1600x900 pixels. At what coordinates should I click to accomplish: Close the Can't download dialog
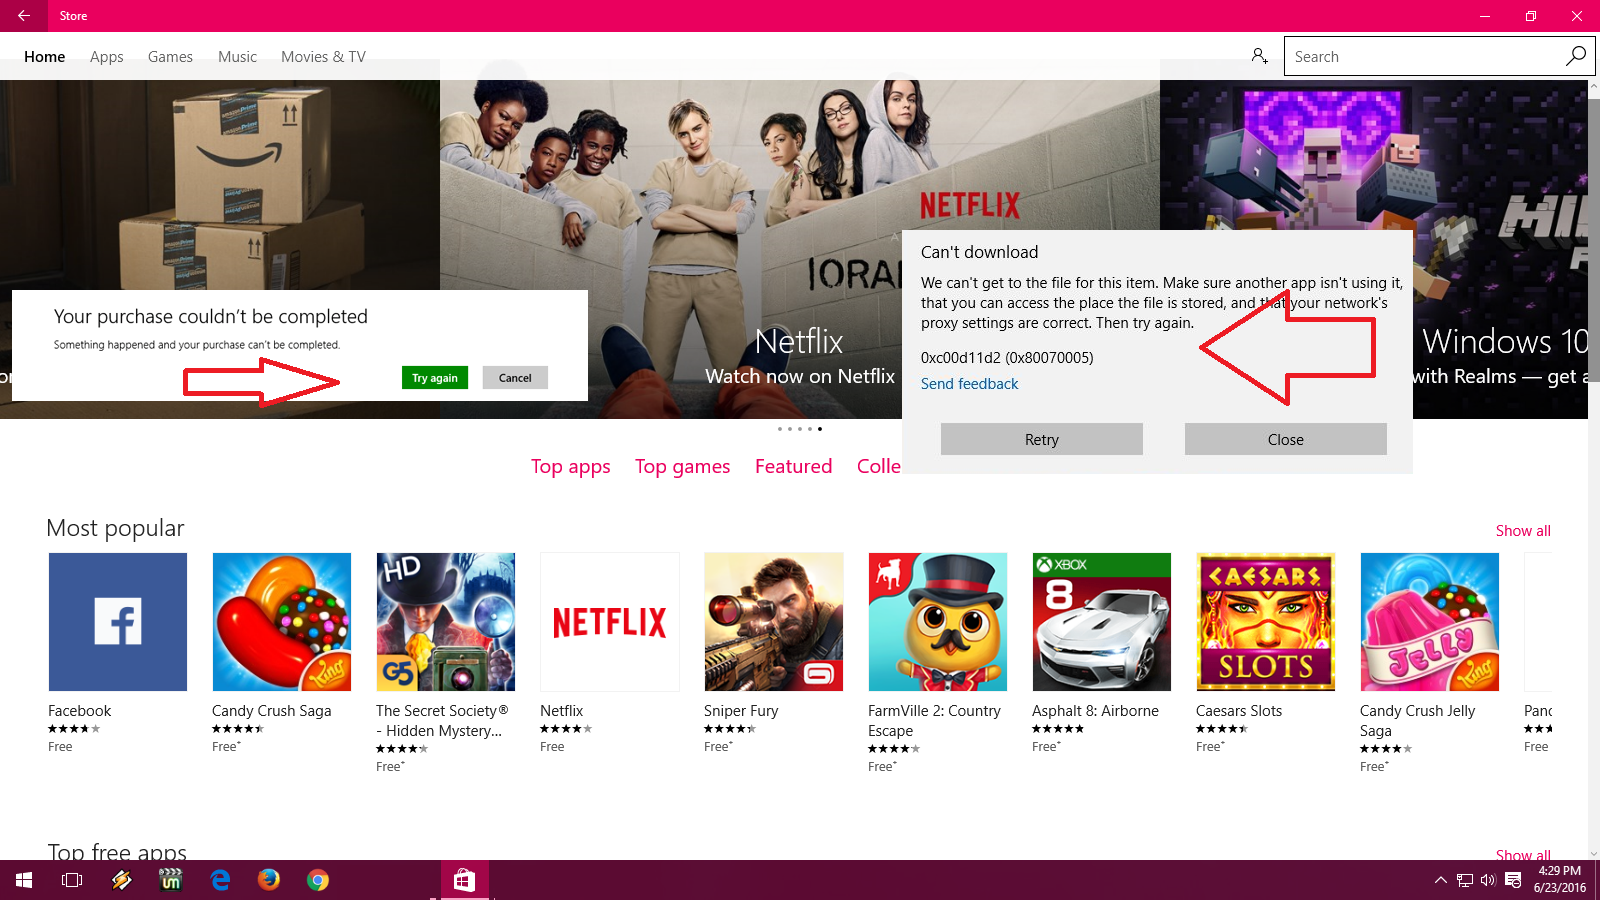coord(1286,439)
